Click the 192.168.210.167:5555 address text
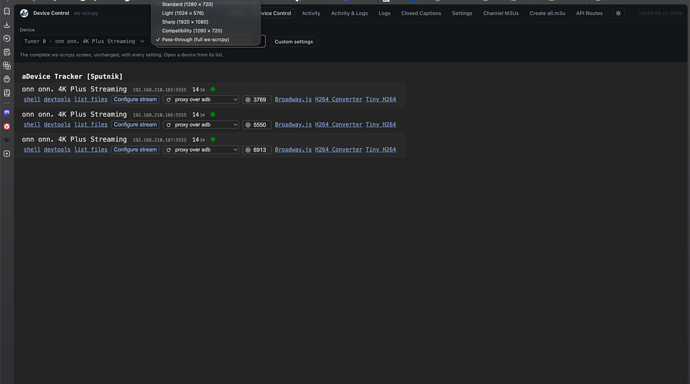Screen dimensions: 690x384 (159, 140)
